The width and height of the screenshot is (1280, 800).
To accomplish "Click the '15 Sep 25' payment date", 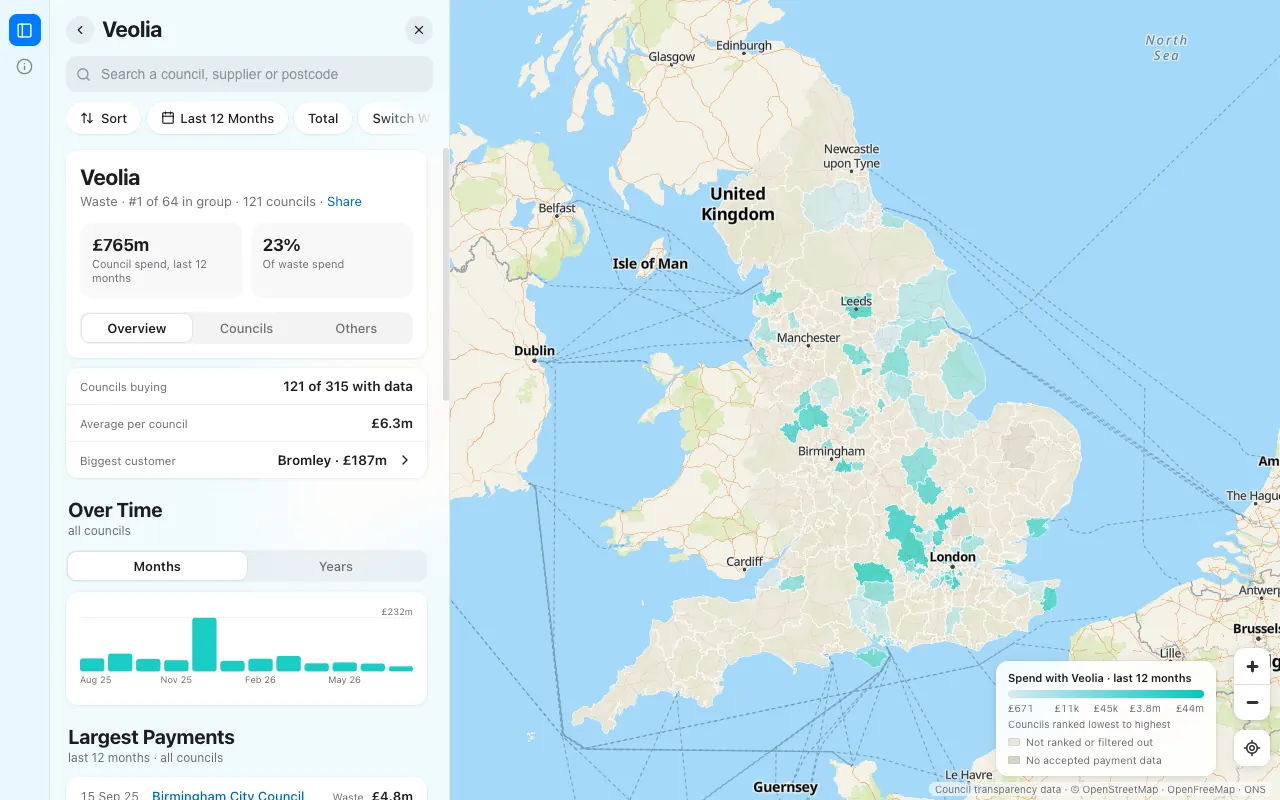I will 110,796.
